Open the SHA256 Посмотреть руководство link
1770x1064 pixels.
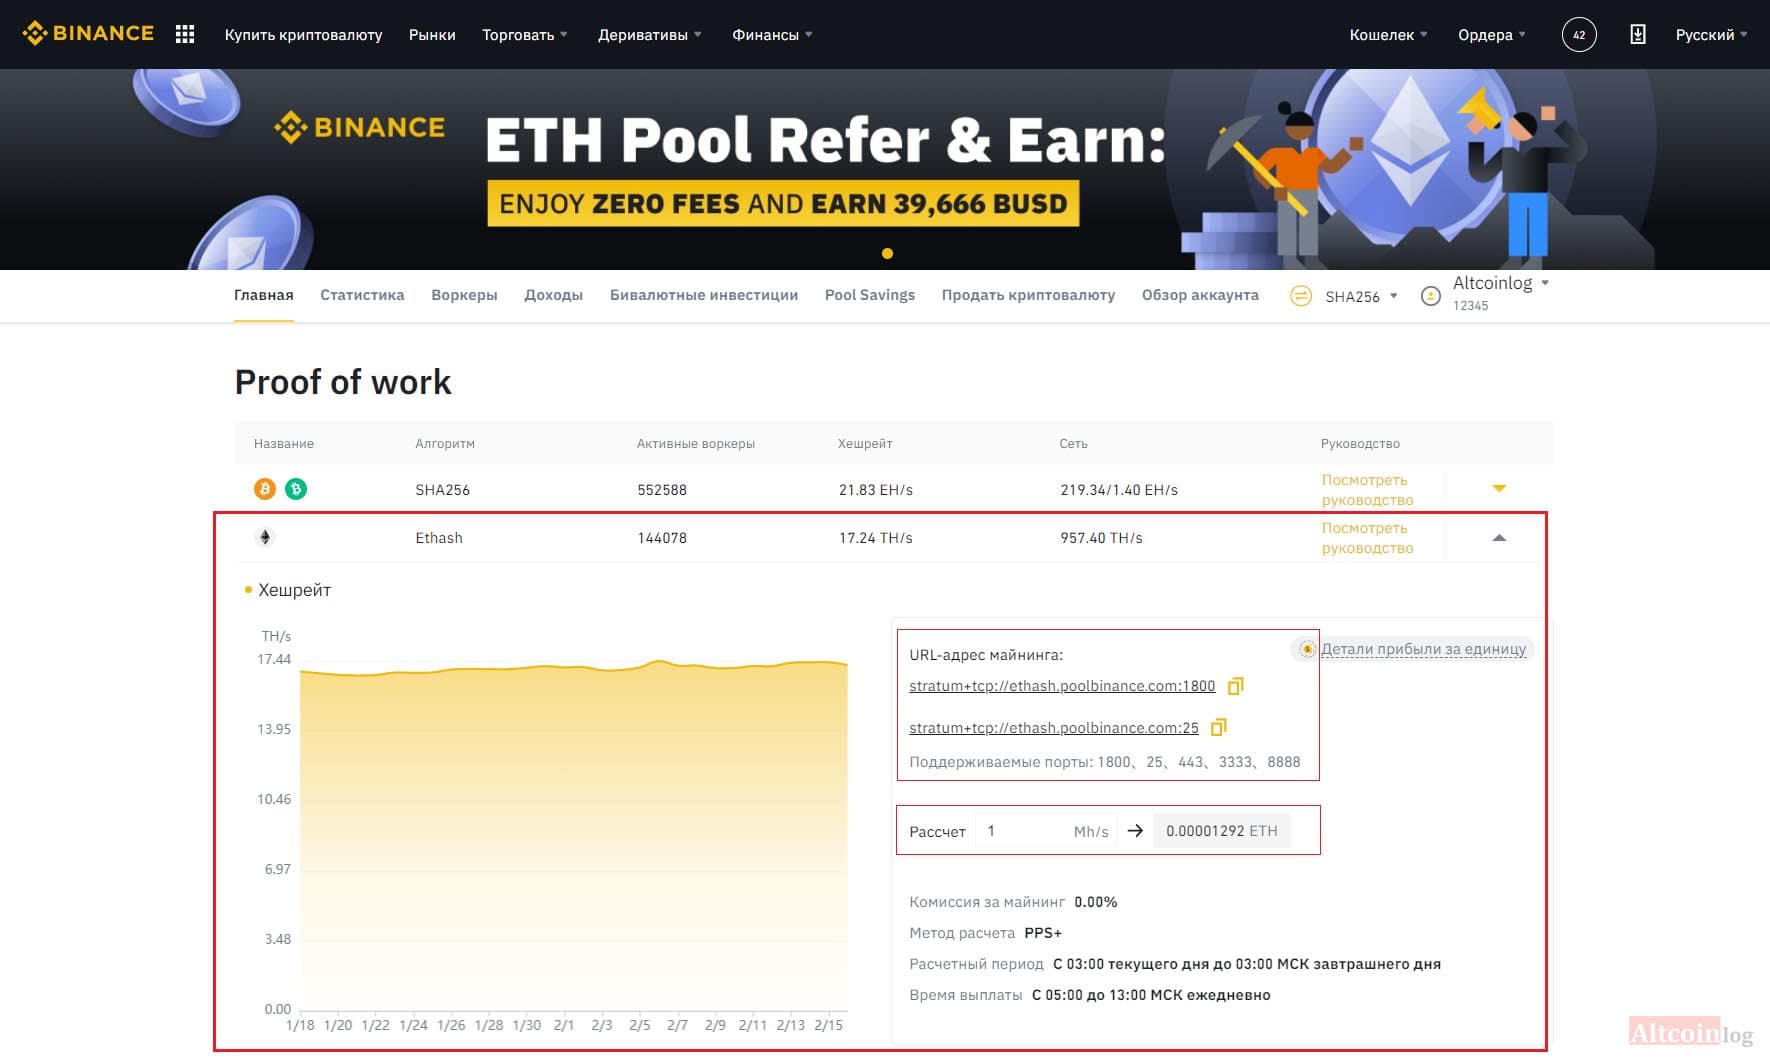click(1367, 490)
